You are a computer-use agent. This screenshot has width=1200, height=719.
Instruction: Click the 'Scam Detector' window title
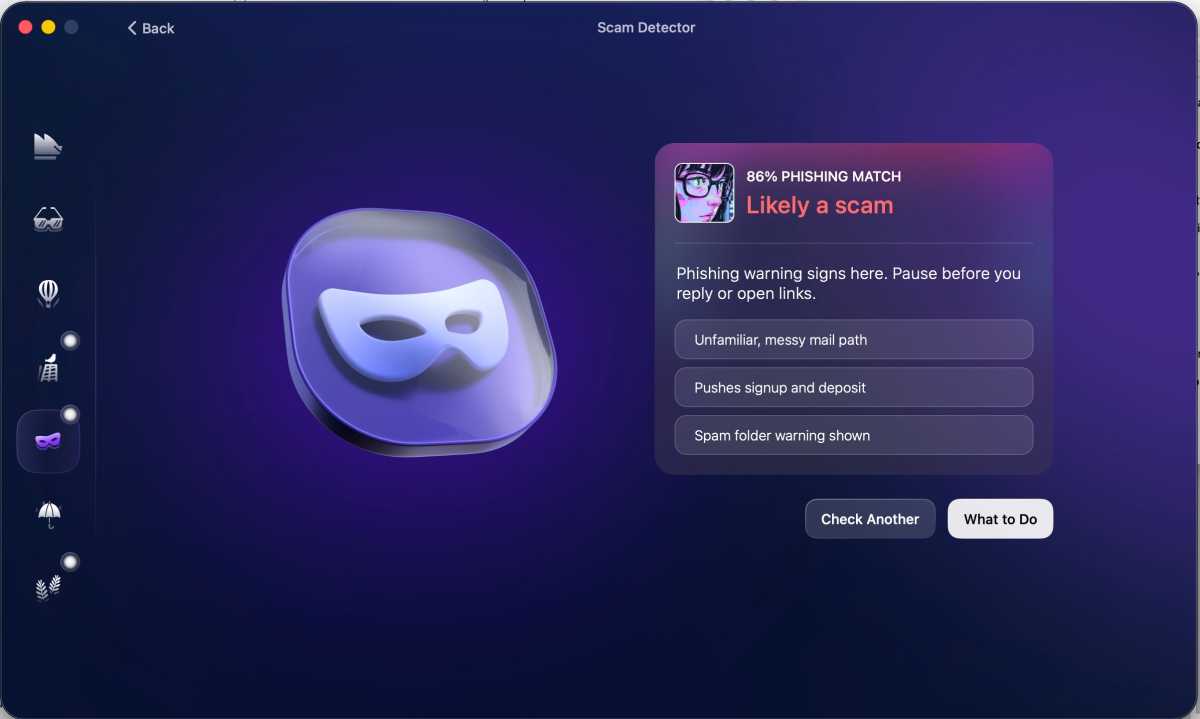(x=646, y=28)
